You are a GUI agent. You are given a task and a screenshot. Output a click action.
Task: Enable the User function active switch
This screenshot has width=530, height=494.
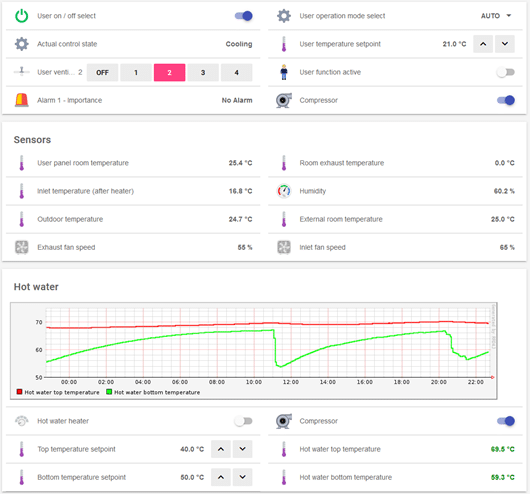(x=506, y=72)
